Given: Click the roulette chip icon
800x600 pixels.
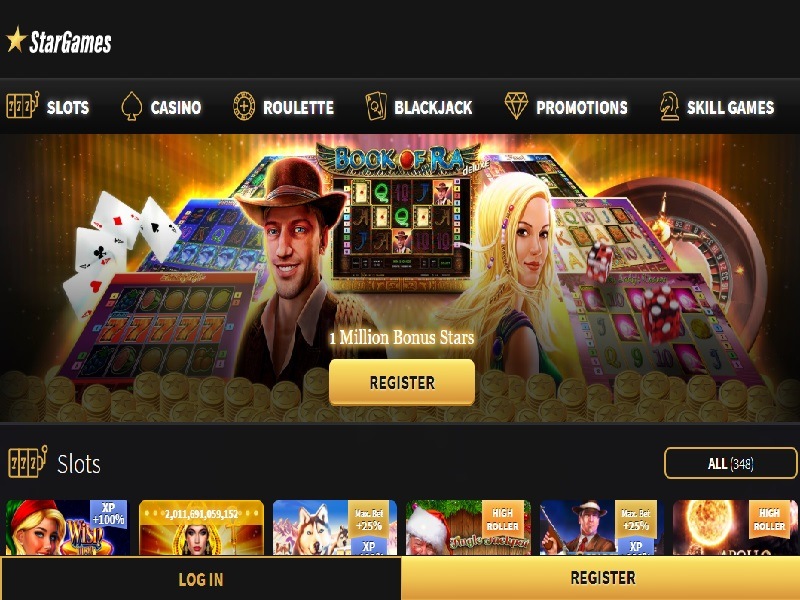Looking at the screenshot, I should pos(244,106).
